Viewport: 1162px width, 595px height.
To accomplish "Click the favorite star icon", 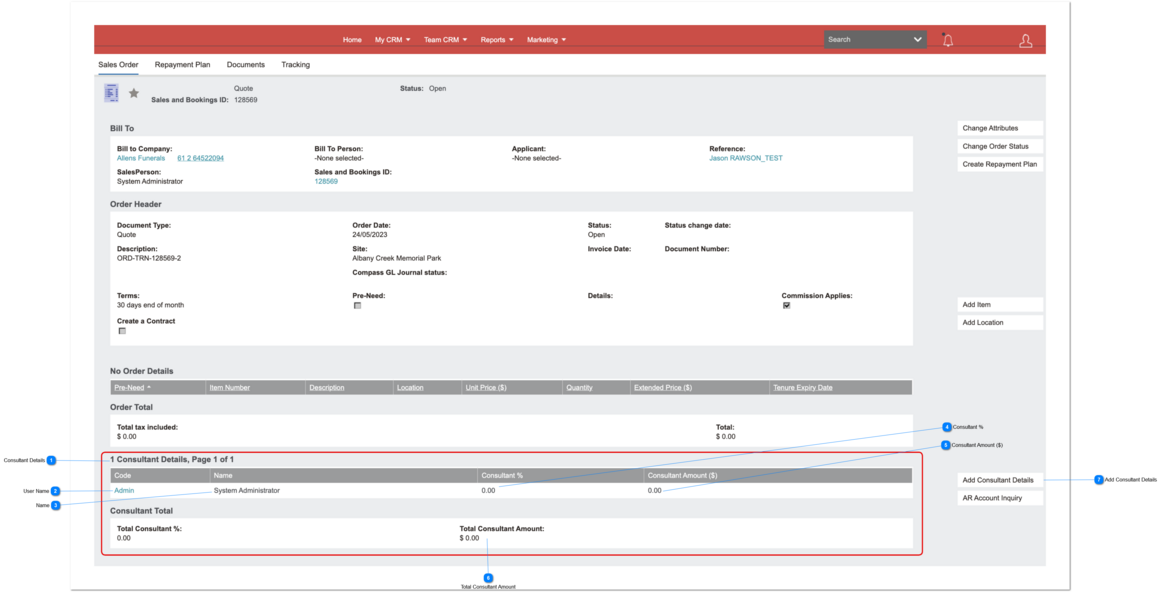I will [133, 93].
